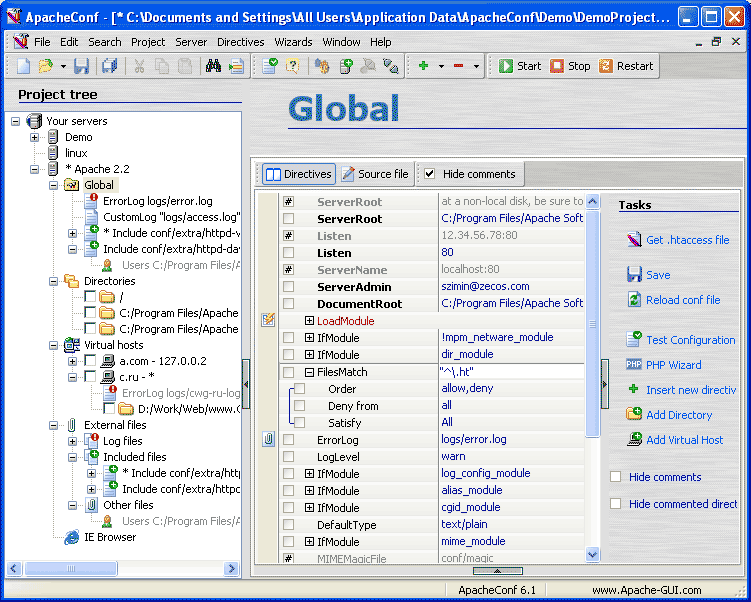
Task: Enable Hide commented directives in Tasks panel
Action: pyautogui.click(x=616, y=504)
